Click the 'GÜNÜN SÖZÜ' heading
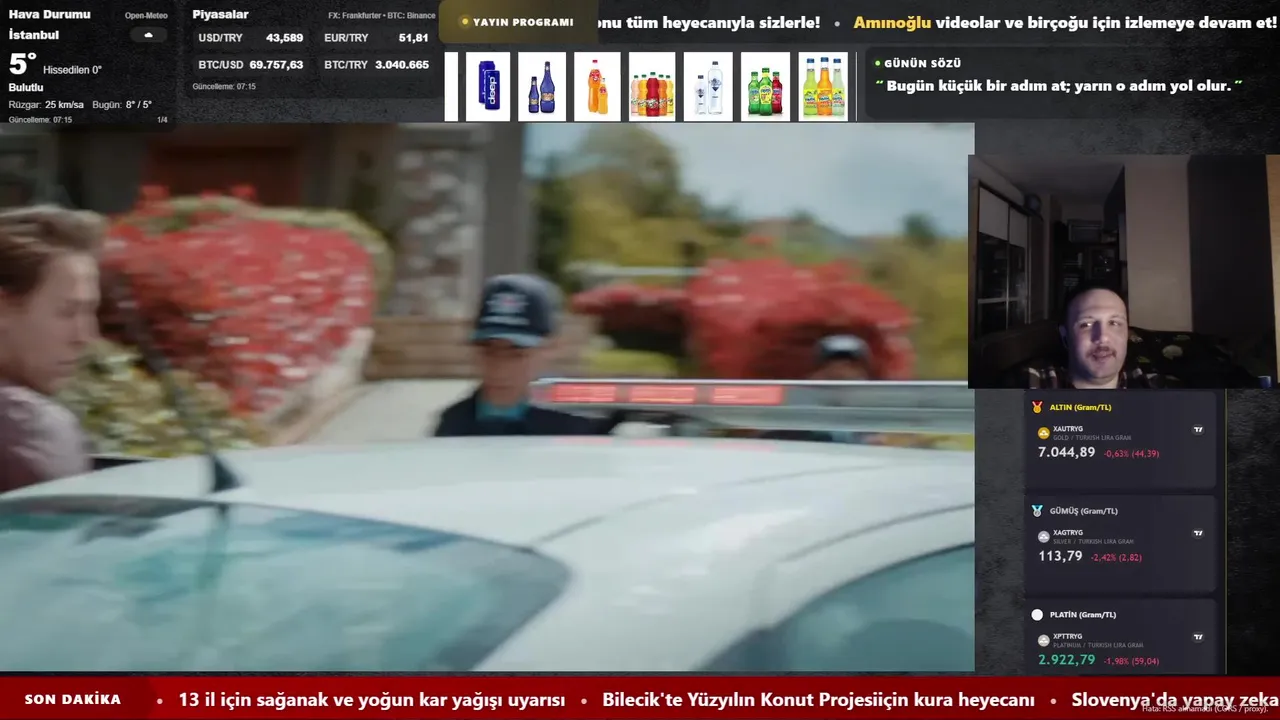1280x720 pixels. pyautogui.click(x=922, y=63)
